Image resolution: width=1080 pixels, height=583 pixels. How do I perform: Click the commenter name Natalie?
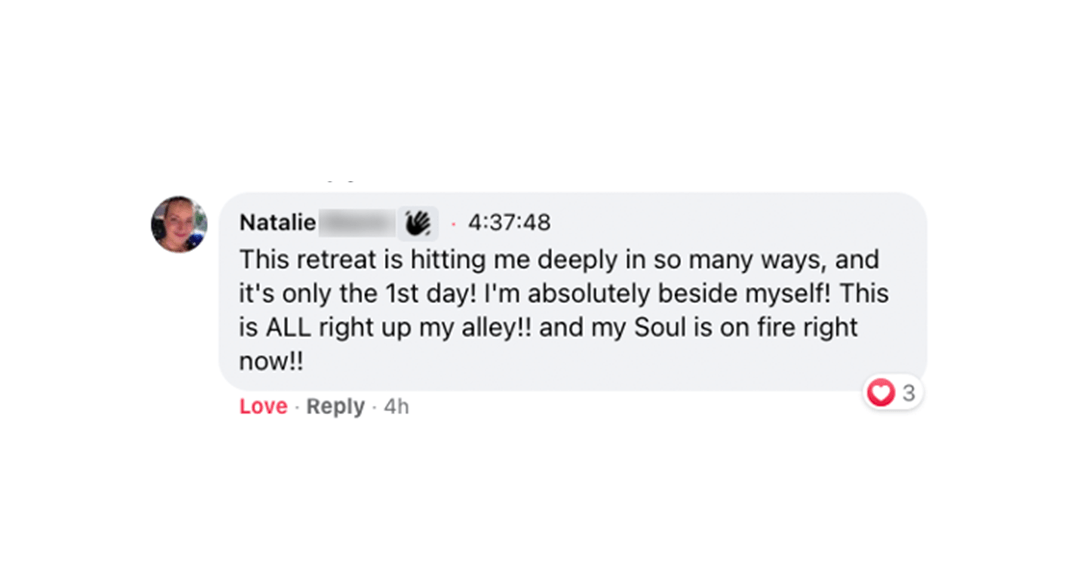click(278, 223)
